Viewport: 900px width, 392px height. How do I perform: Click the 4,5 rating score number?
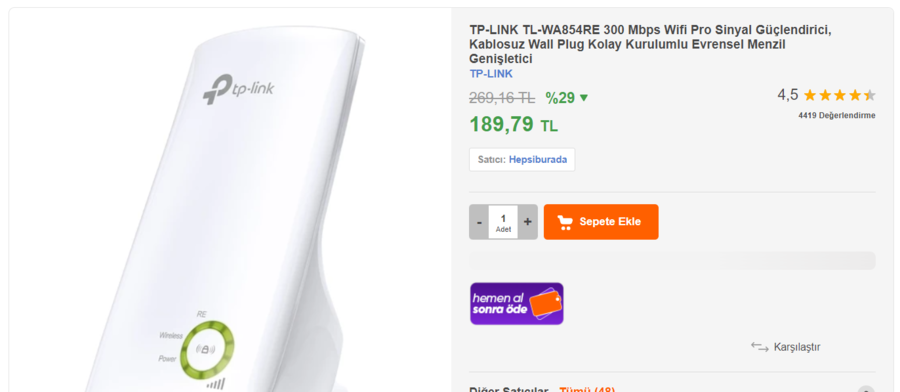coord(788,95)
